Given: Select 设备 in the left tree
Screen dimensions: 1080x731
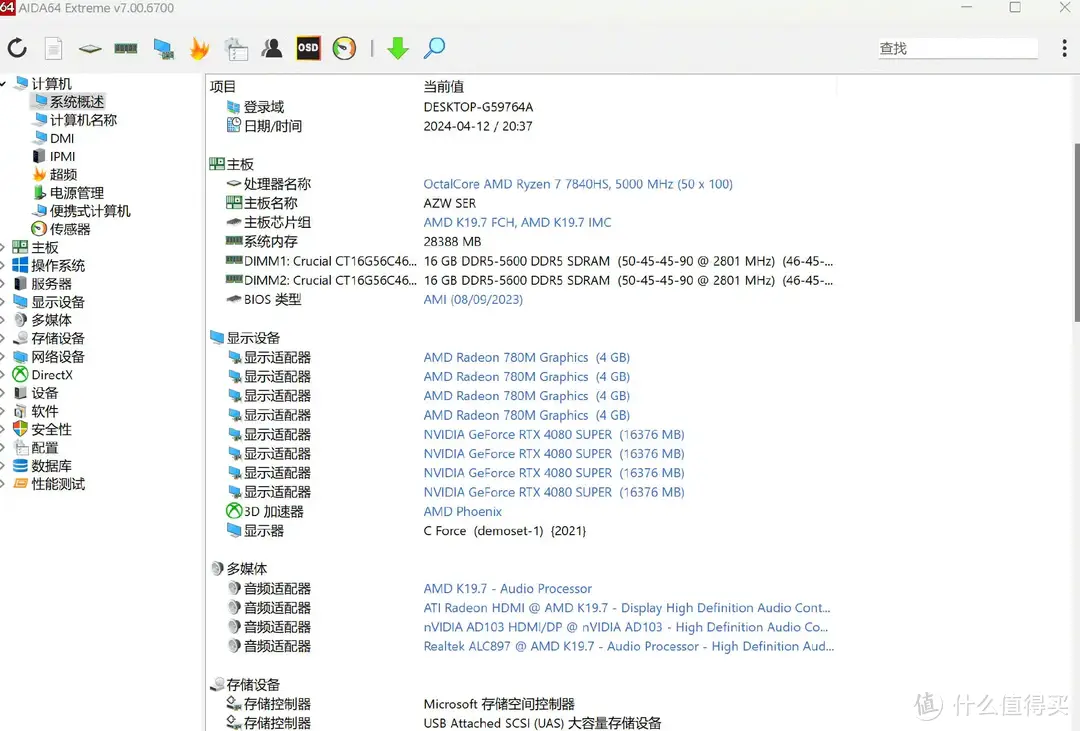Looking at the screenshot, I should pyautogui.click(x=45, y=393).
